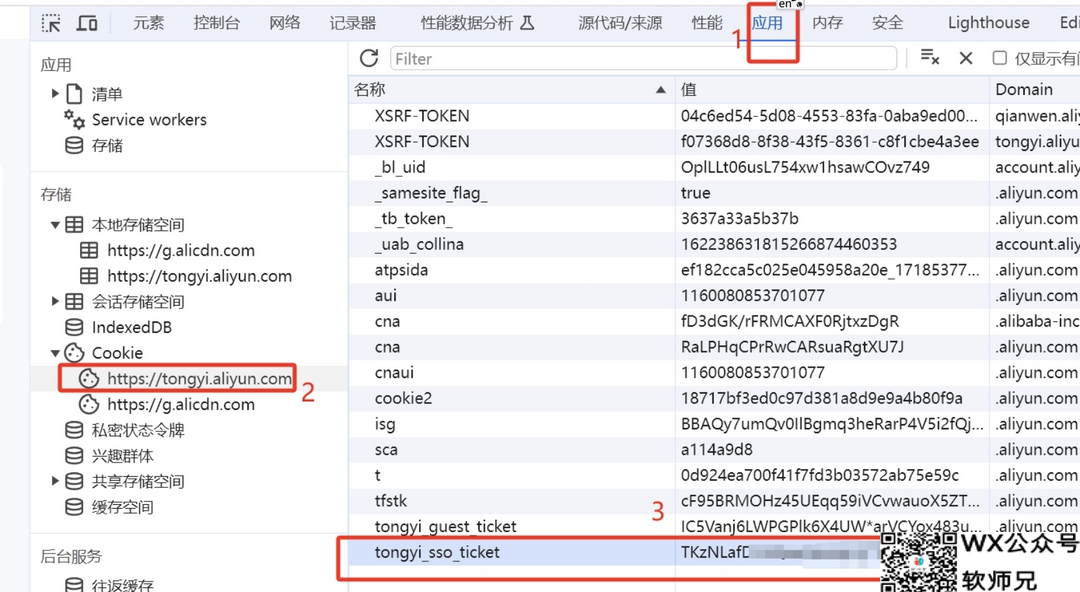Open the 源代码/来源 tab
This screenshot has width=1080, height=592.
click(620, 23)
